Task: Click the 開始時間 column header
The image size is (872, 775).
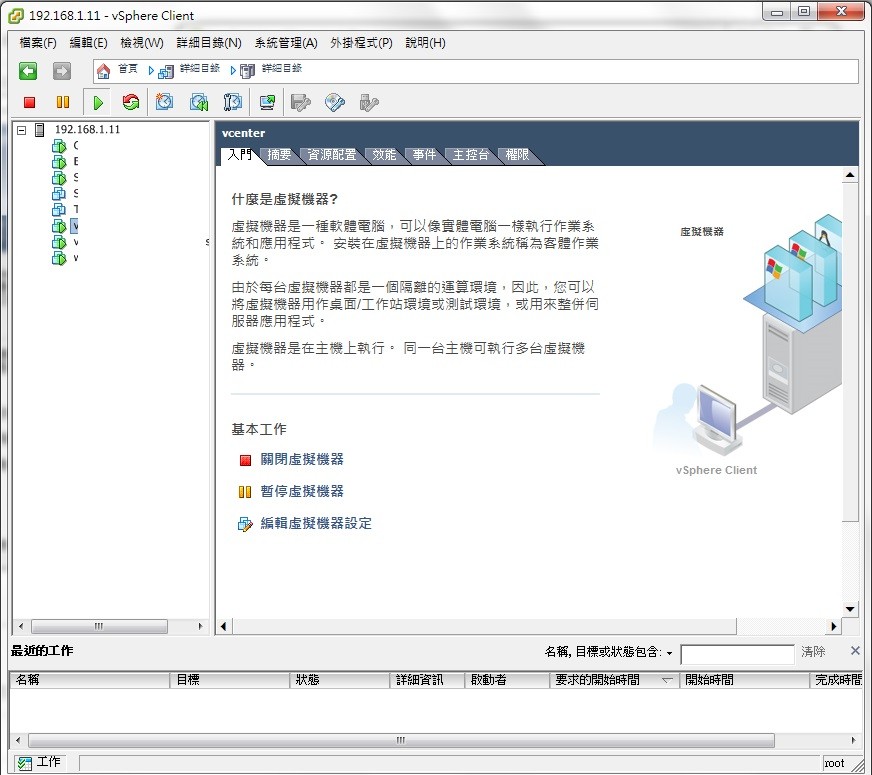Action: (745, 680)
